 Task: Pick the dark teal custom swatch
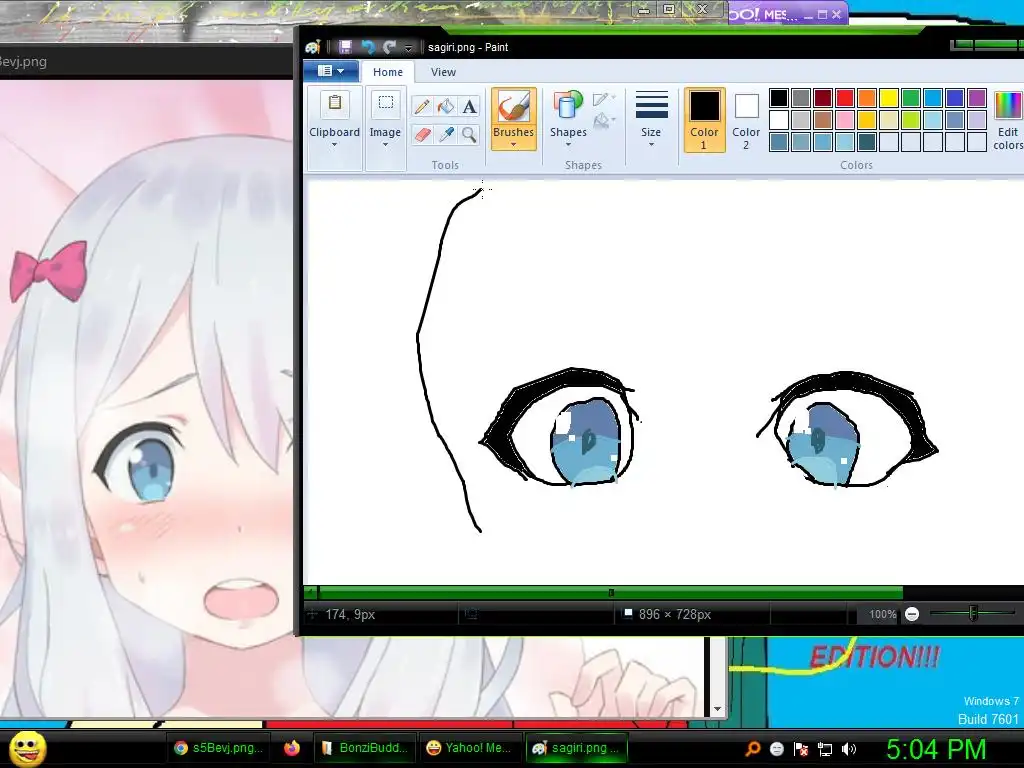867,142
